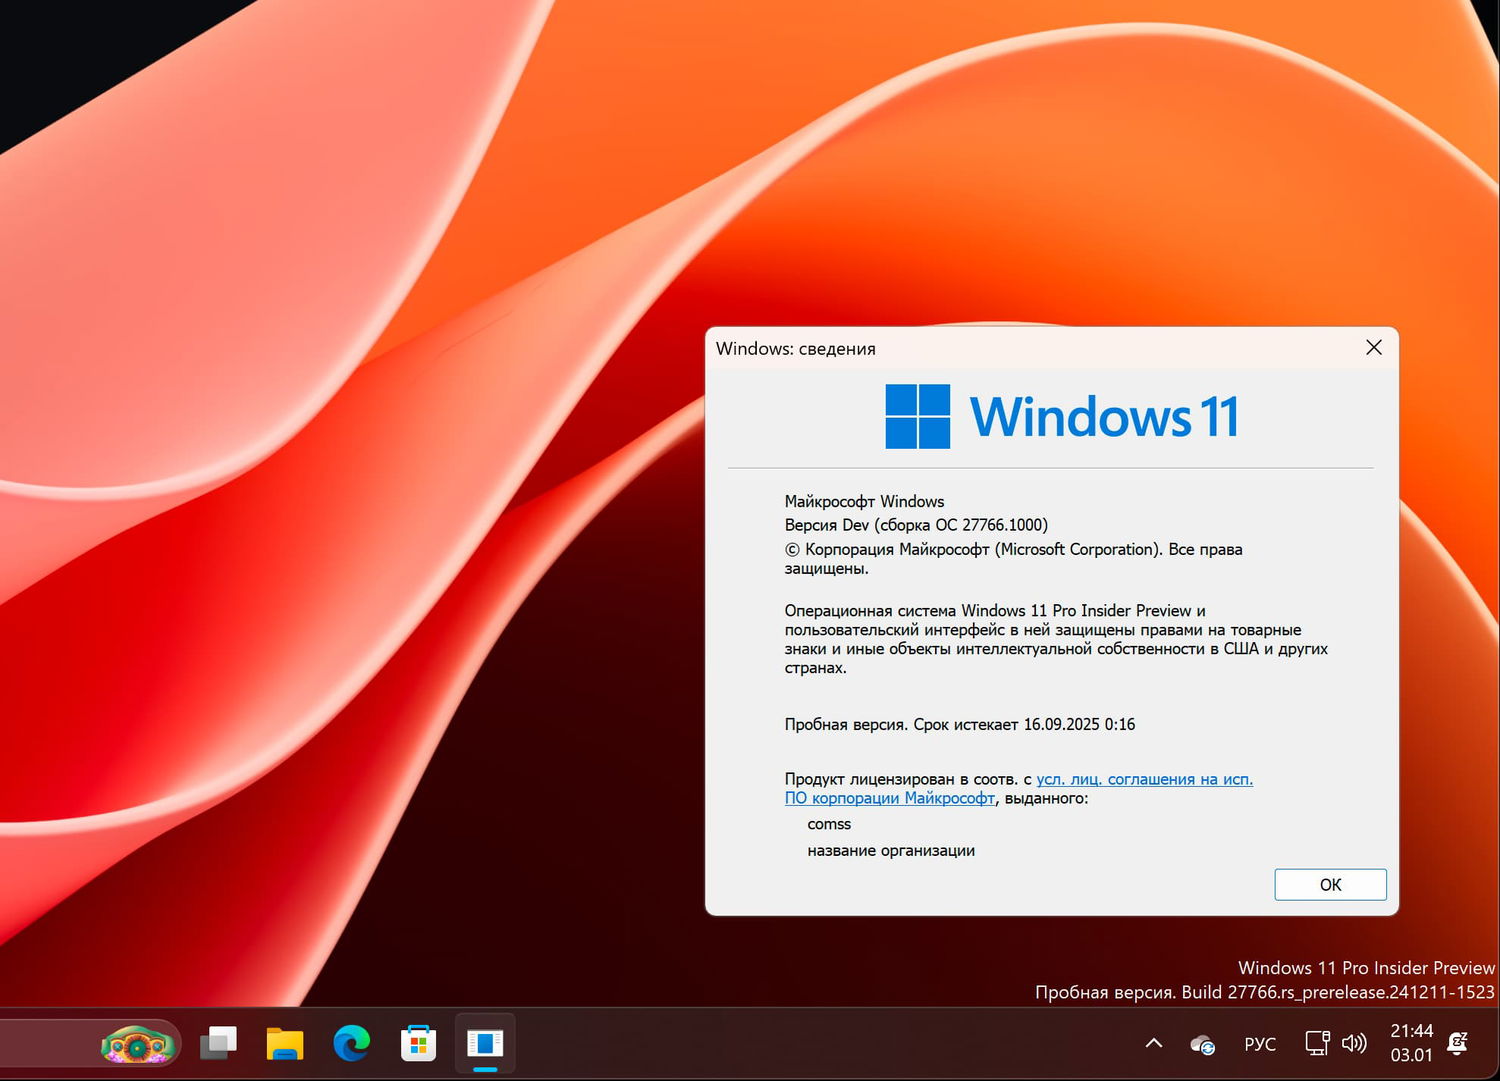This screenshot has width=1500, height=1081.
Task: Open Microsoft Store from the taskbar
Action: tap(418, 1043)
